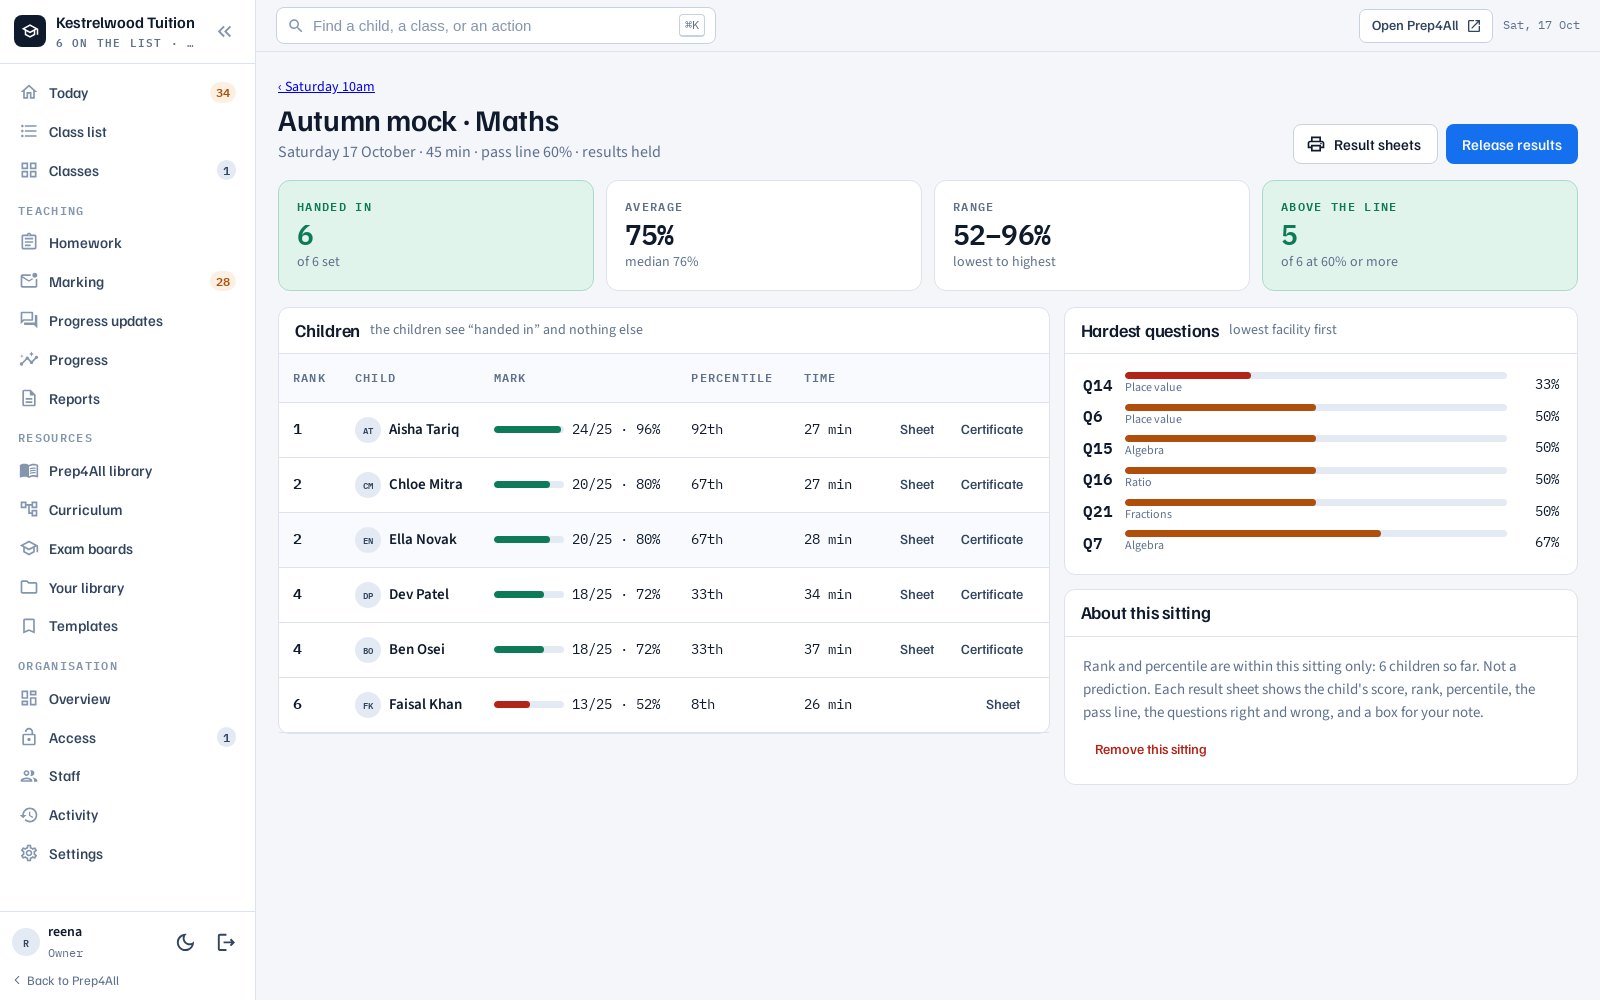The height and width of the screenshot is (1000, 1600).
Task: Click the Prep4All library book icon
Action: 29,470
